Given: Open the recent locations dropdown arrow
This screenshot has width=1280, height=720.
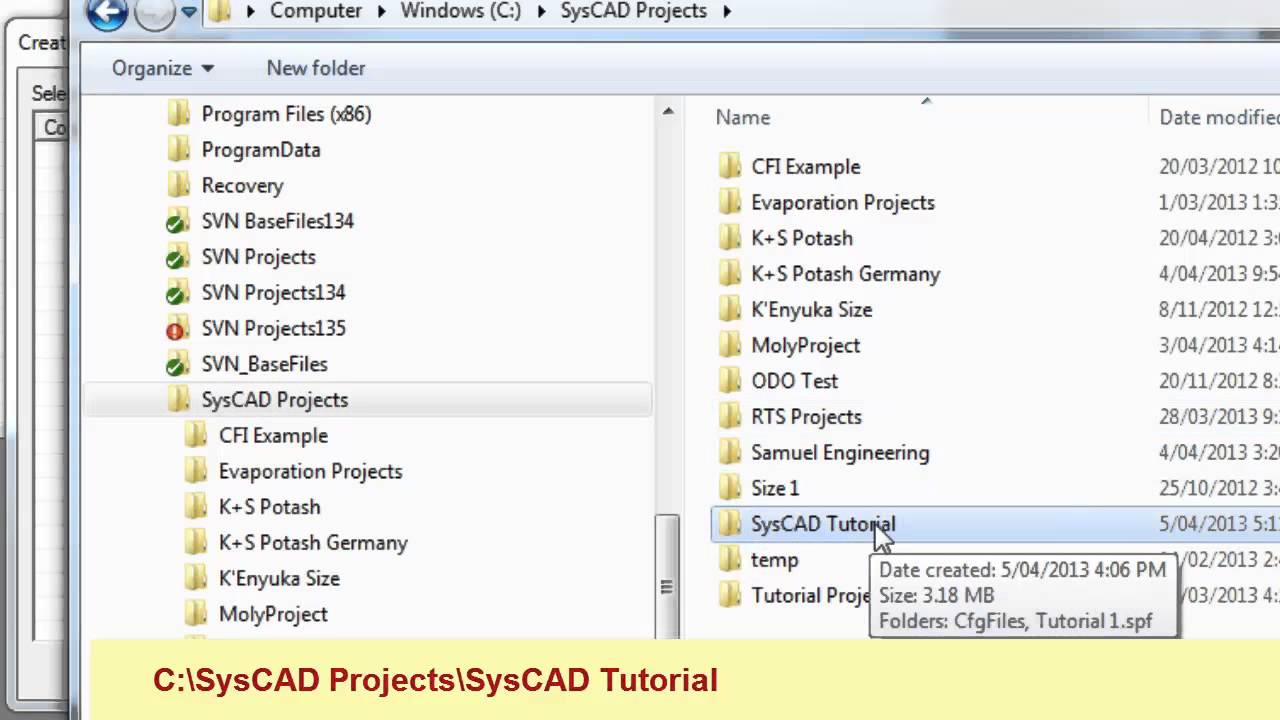Looking at the screenshot, I should point(189,12).
